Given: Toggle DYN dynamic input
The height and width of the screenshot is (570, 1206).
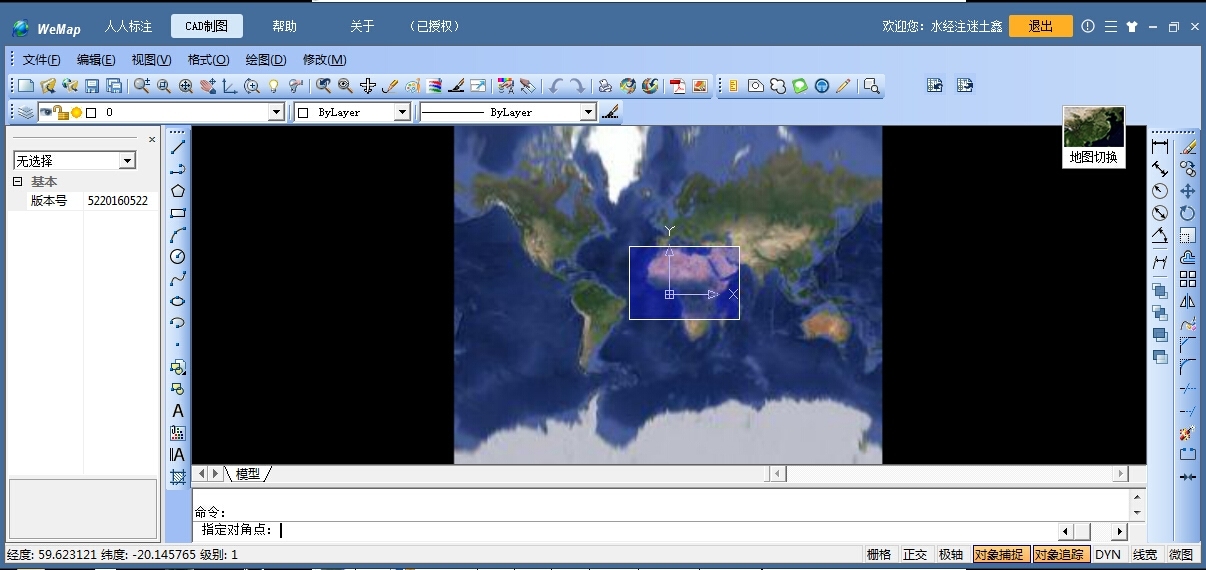Looking at the screenshot, I should point(1108,554).
